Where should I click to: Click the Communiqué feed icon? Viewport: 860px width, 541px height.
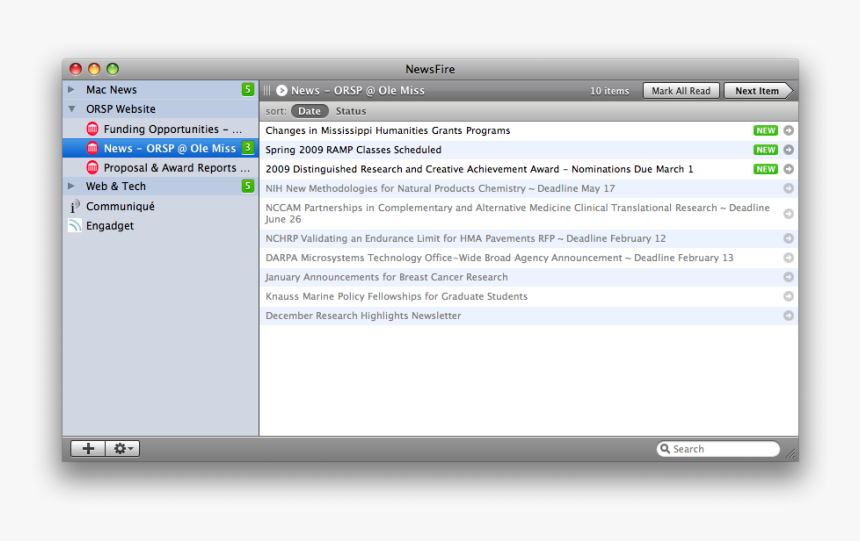click(x=74, y=206)
